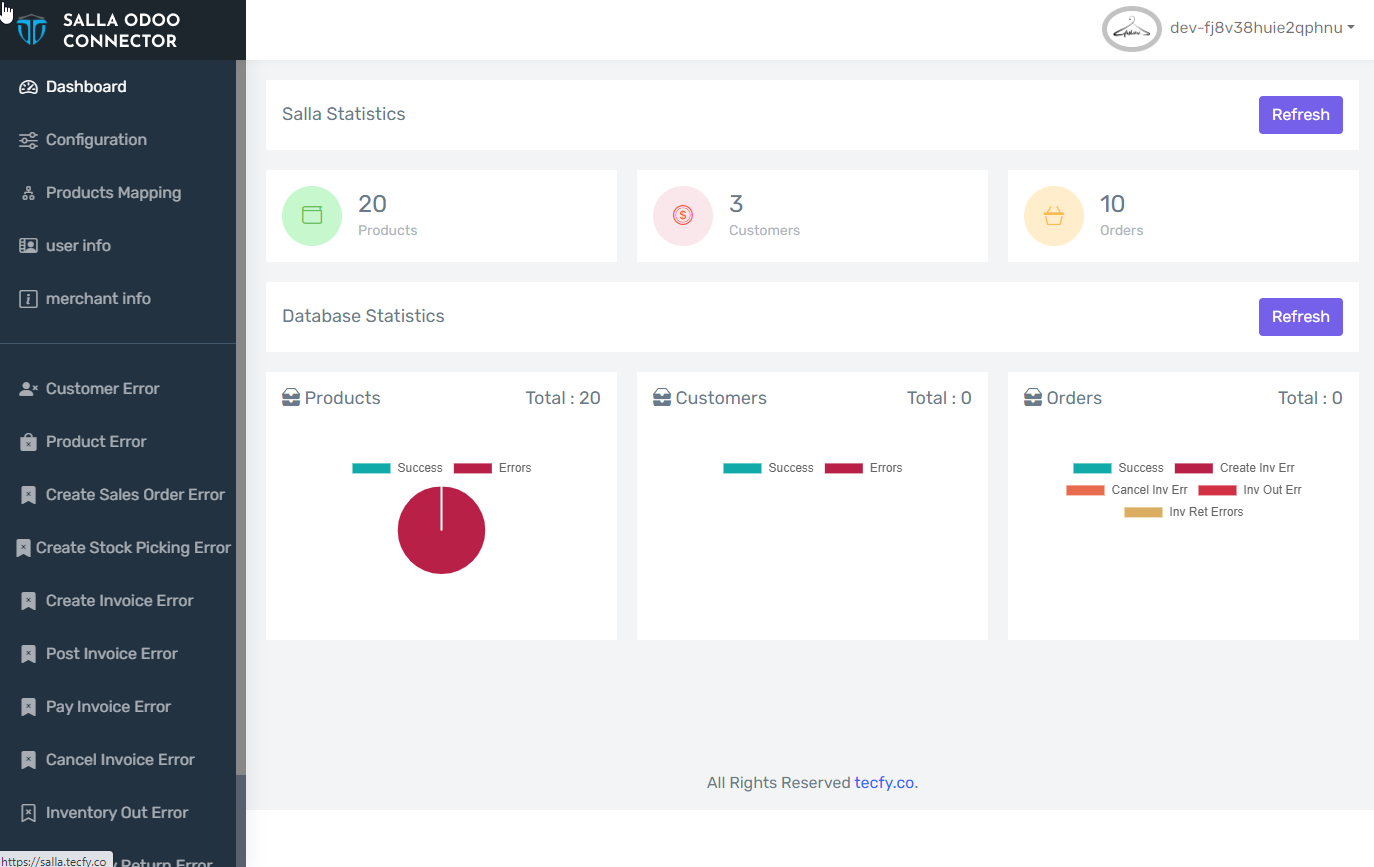Click the pink Customers dollar icon
Viewport: 1374px width, 867px height.
pos(683,215)
